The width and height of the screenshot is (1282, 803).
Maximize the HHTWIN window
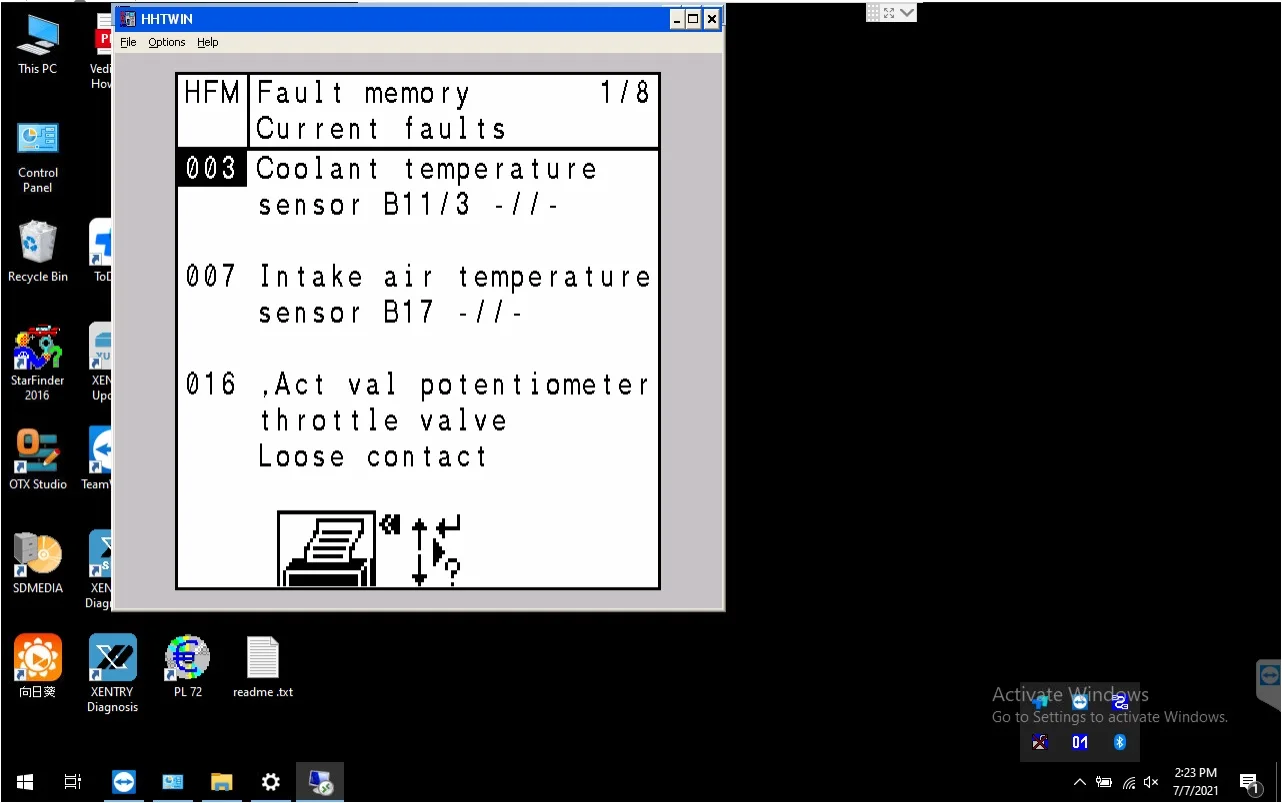tap(693, 19)
